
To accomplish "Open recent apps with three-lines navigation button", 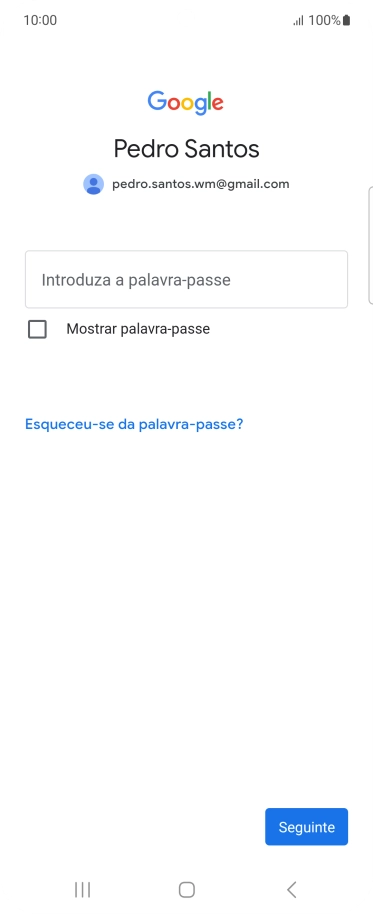I will point(83,890).
